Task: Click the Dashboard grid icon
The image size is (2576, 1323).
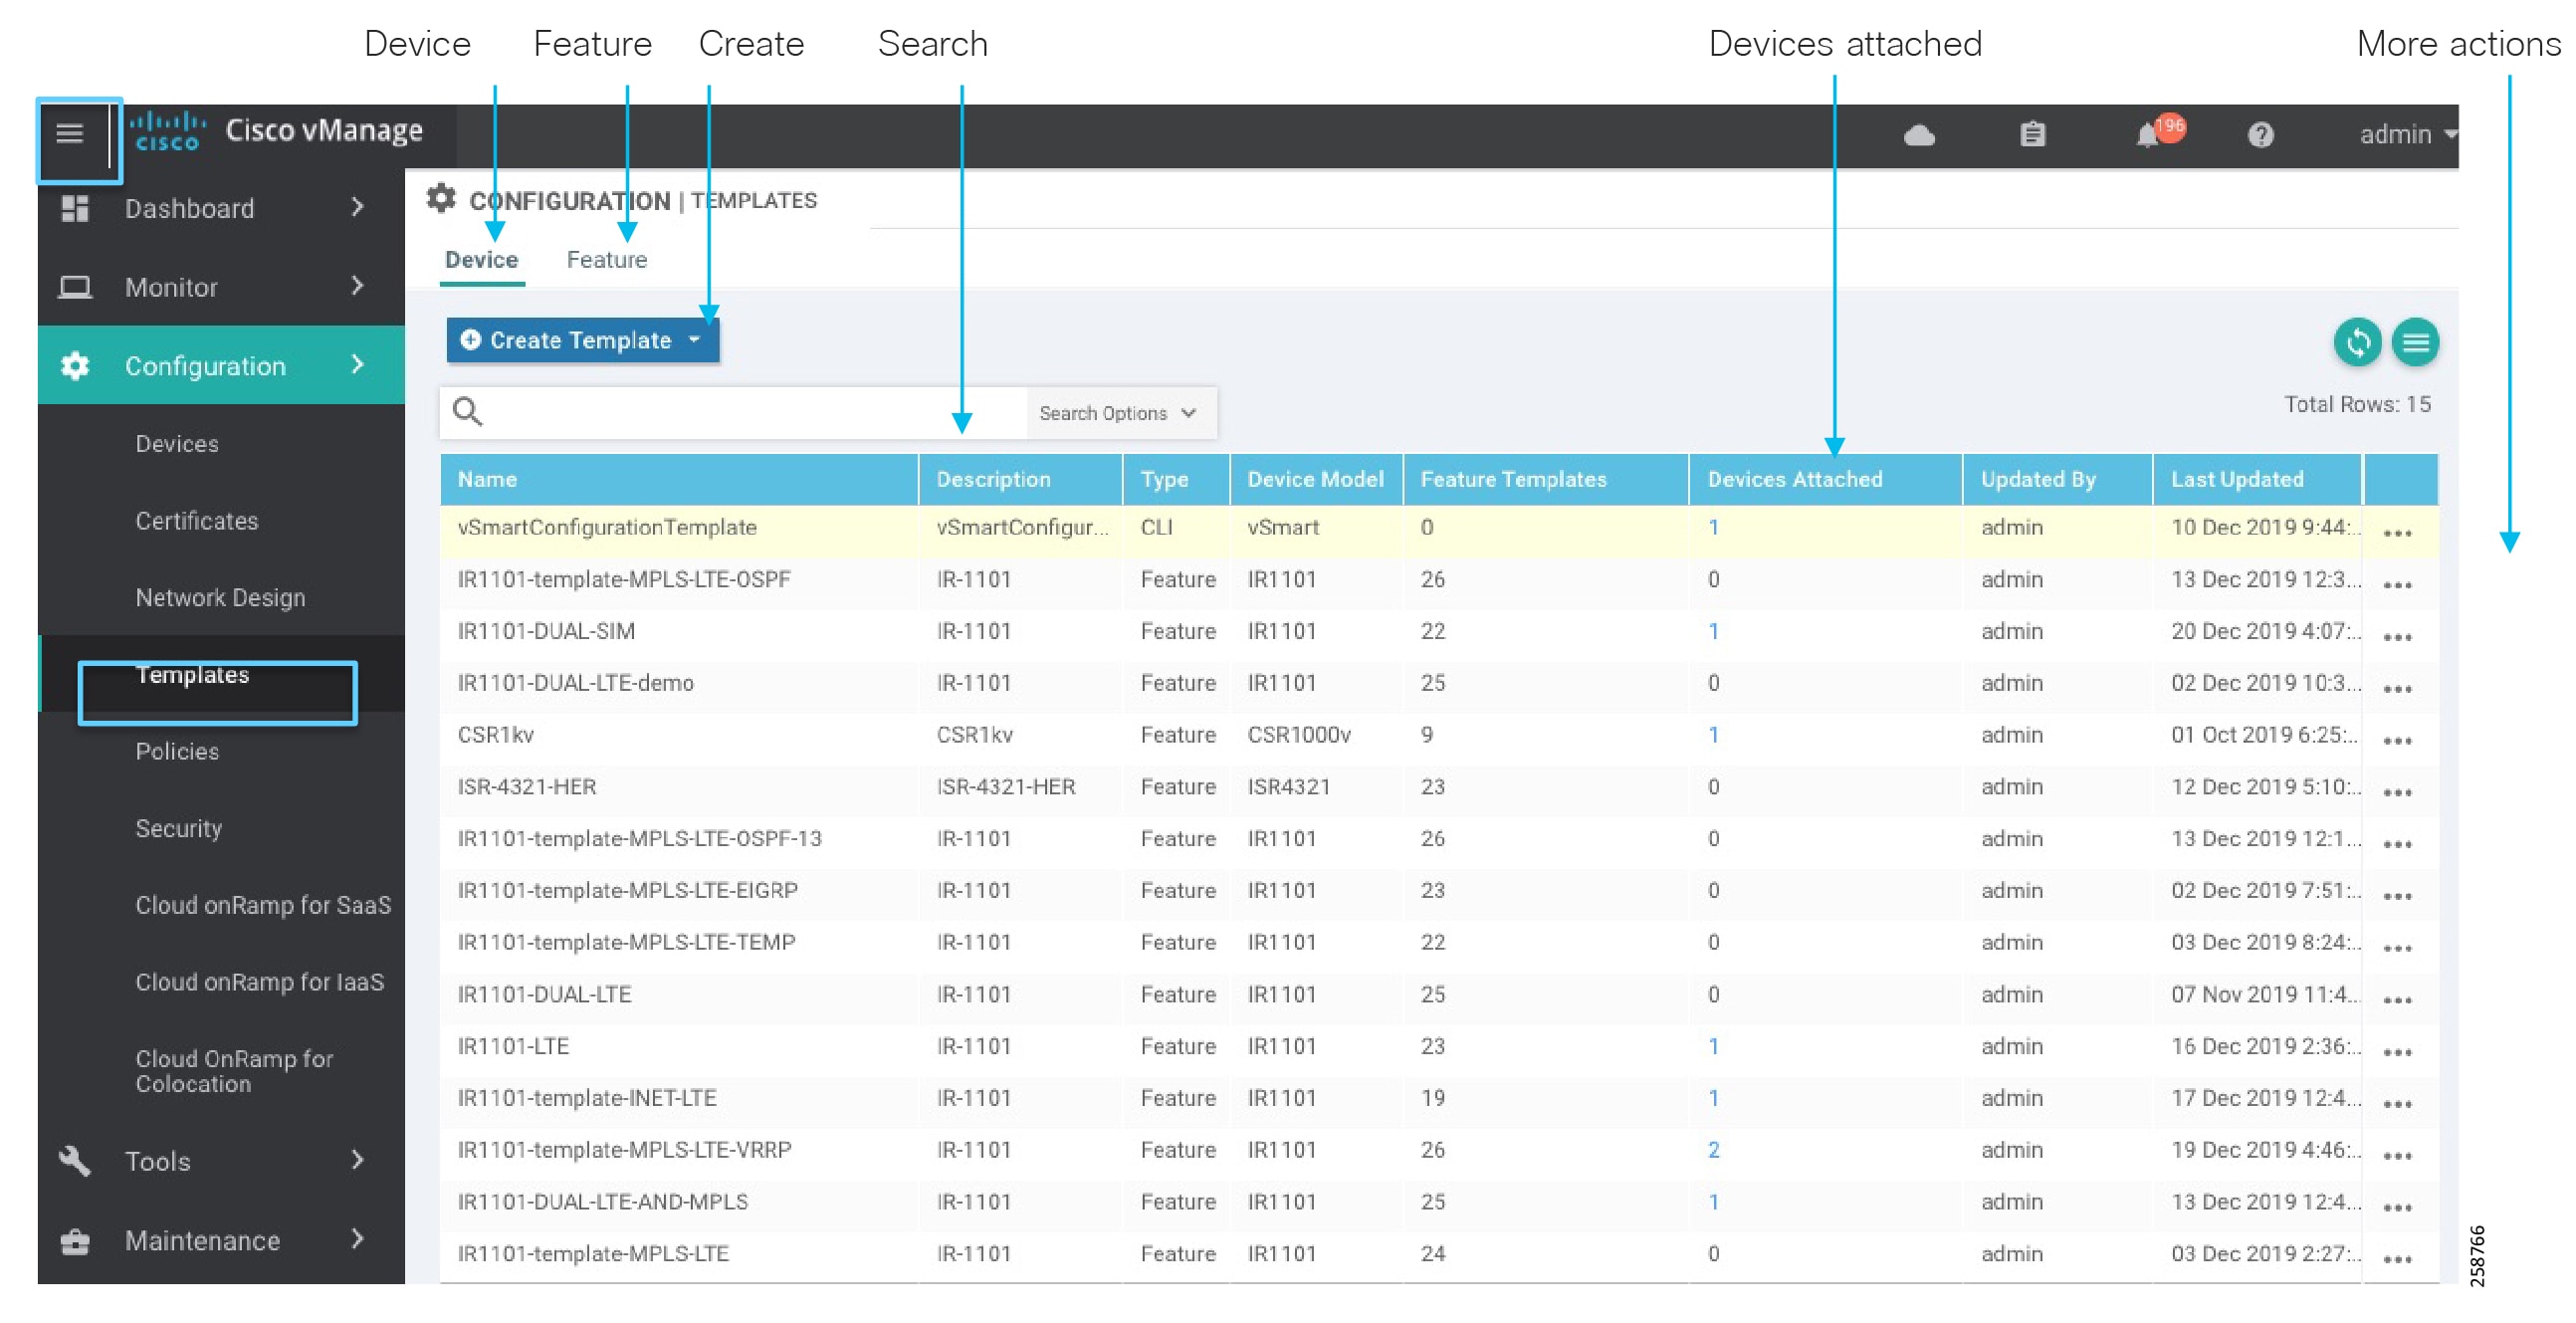Action: click(x=75, y=208)
